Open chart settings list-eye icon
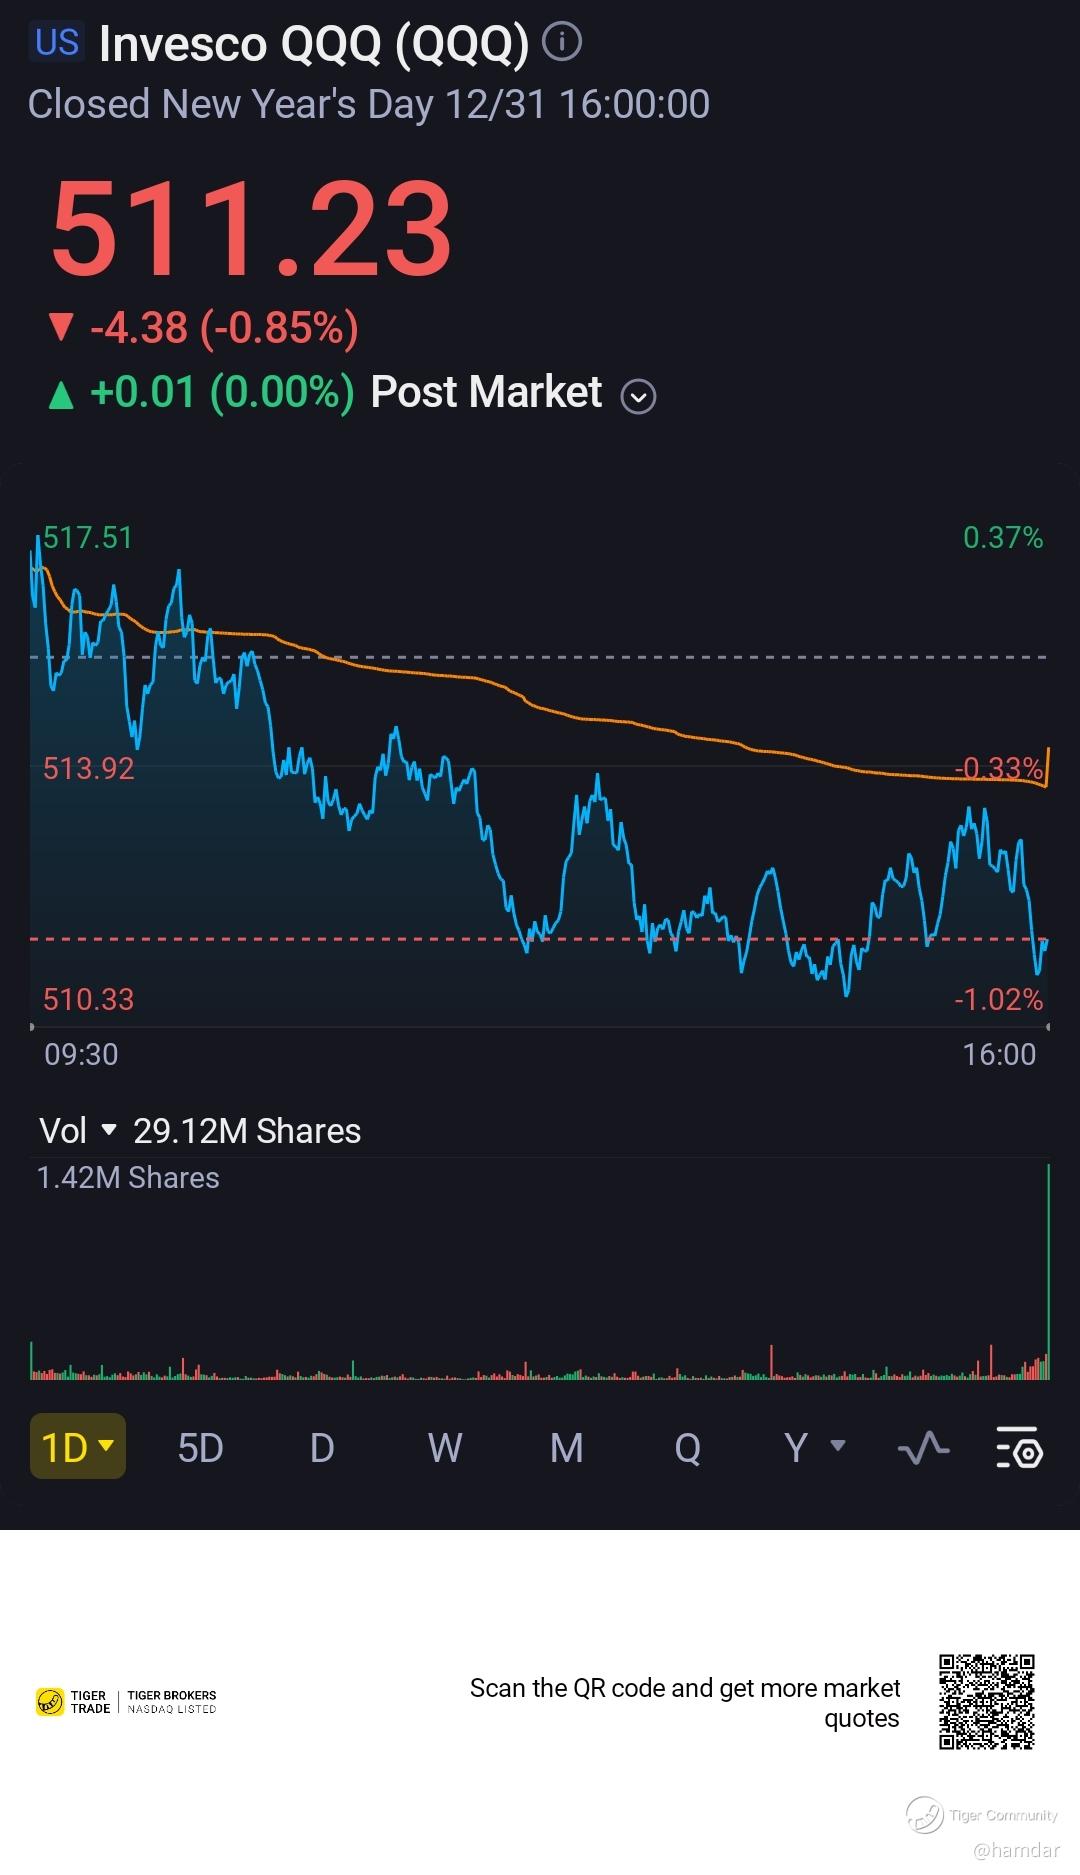Image resolution: width=1080 pixels, height=1875 pixels. [1019, 1447]
